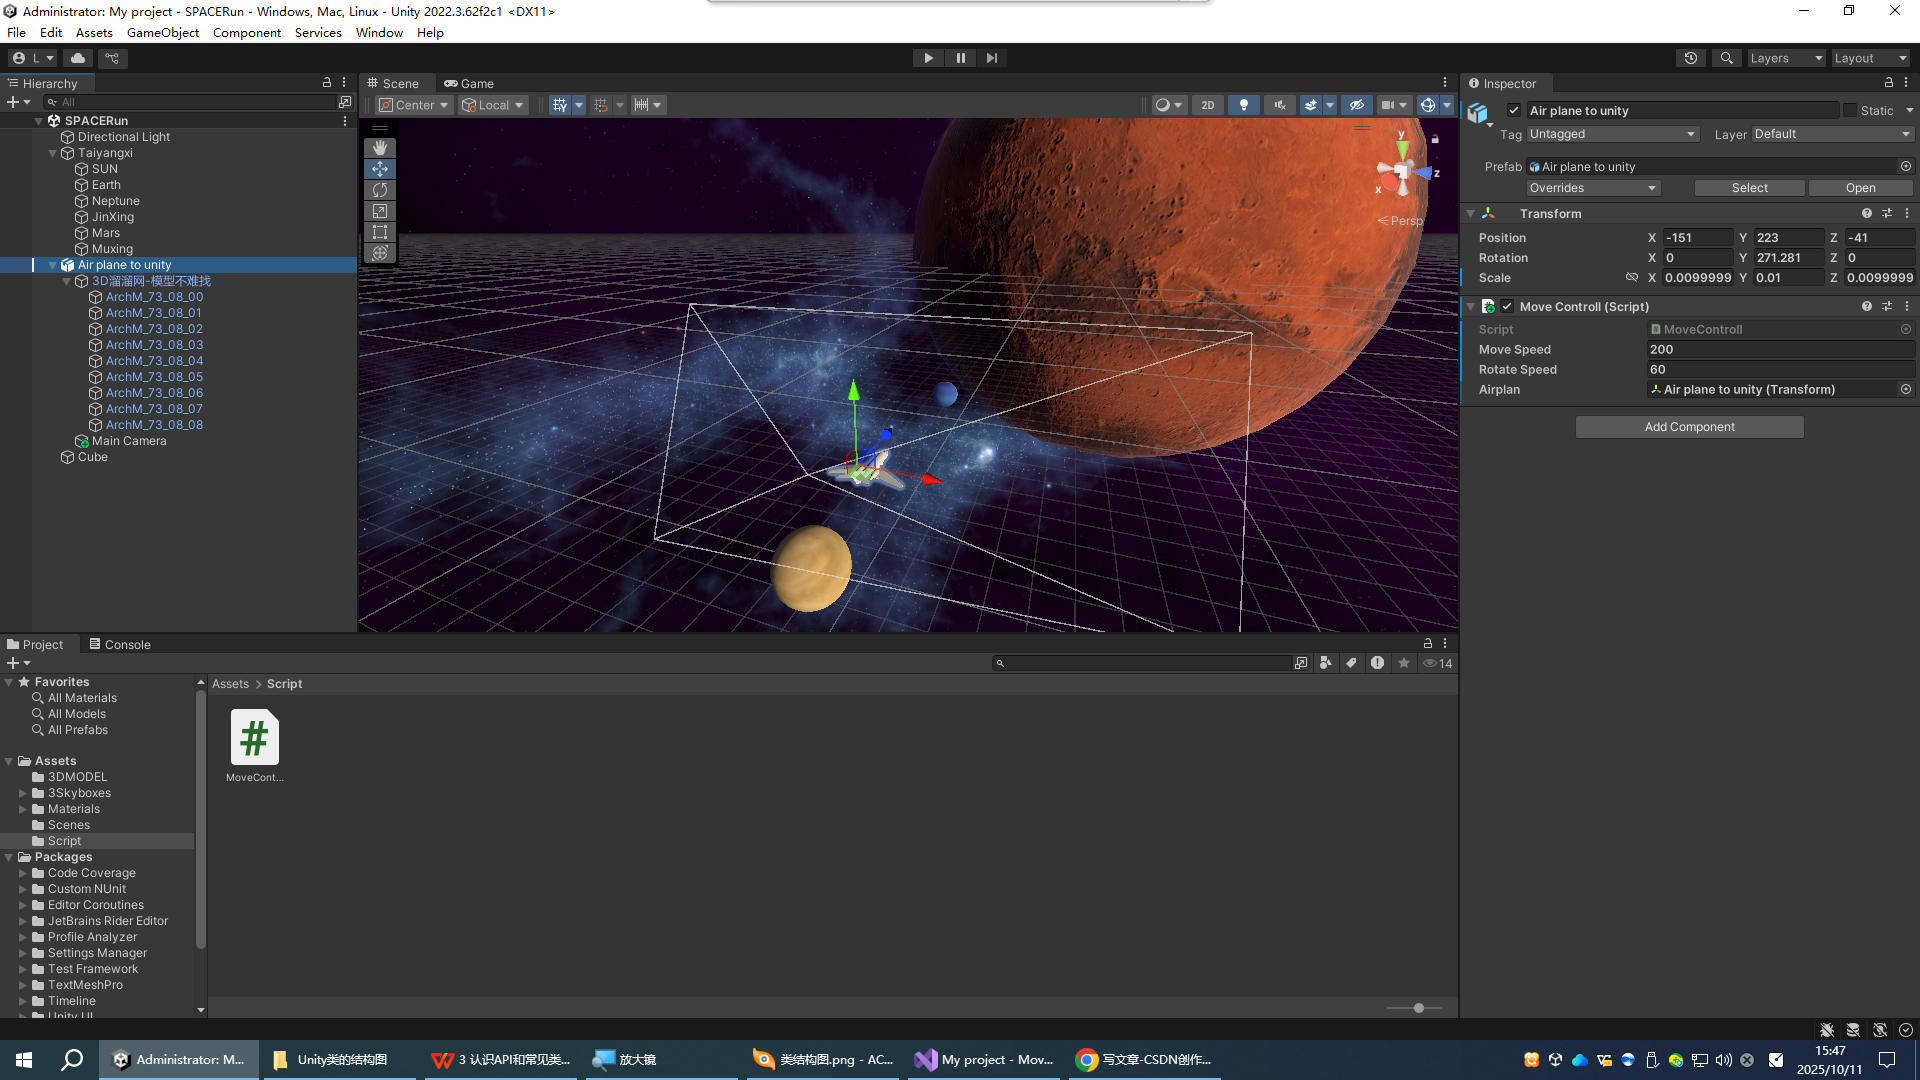Open Undo History icon
The width and height of the screenshot is (1920, 1080).
point(1690,58)
